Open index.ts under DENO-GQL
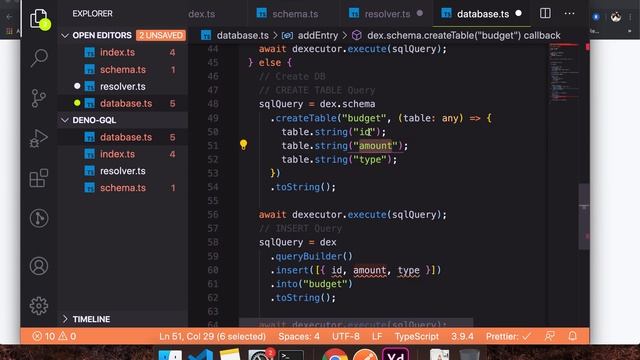This screenshot has width=640, height=360. (x=122, y=154)
